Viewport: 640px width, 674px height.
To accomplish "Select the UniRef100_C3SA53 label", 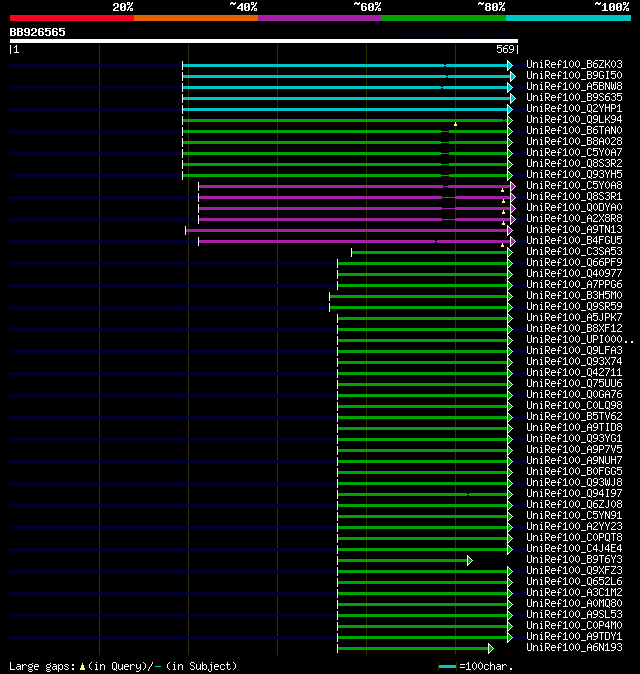I will [574, 251].
